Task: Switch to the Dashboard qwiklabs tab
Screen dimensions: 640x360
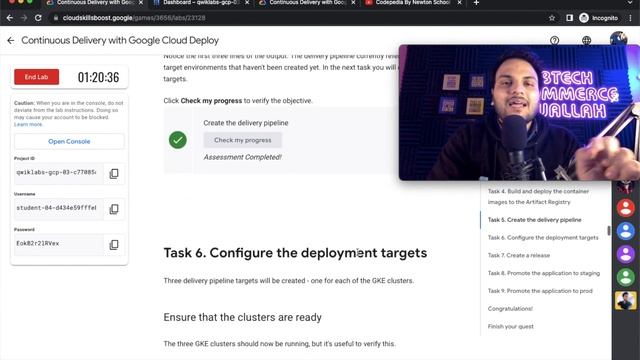Action: (200, 3)
